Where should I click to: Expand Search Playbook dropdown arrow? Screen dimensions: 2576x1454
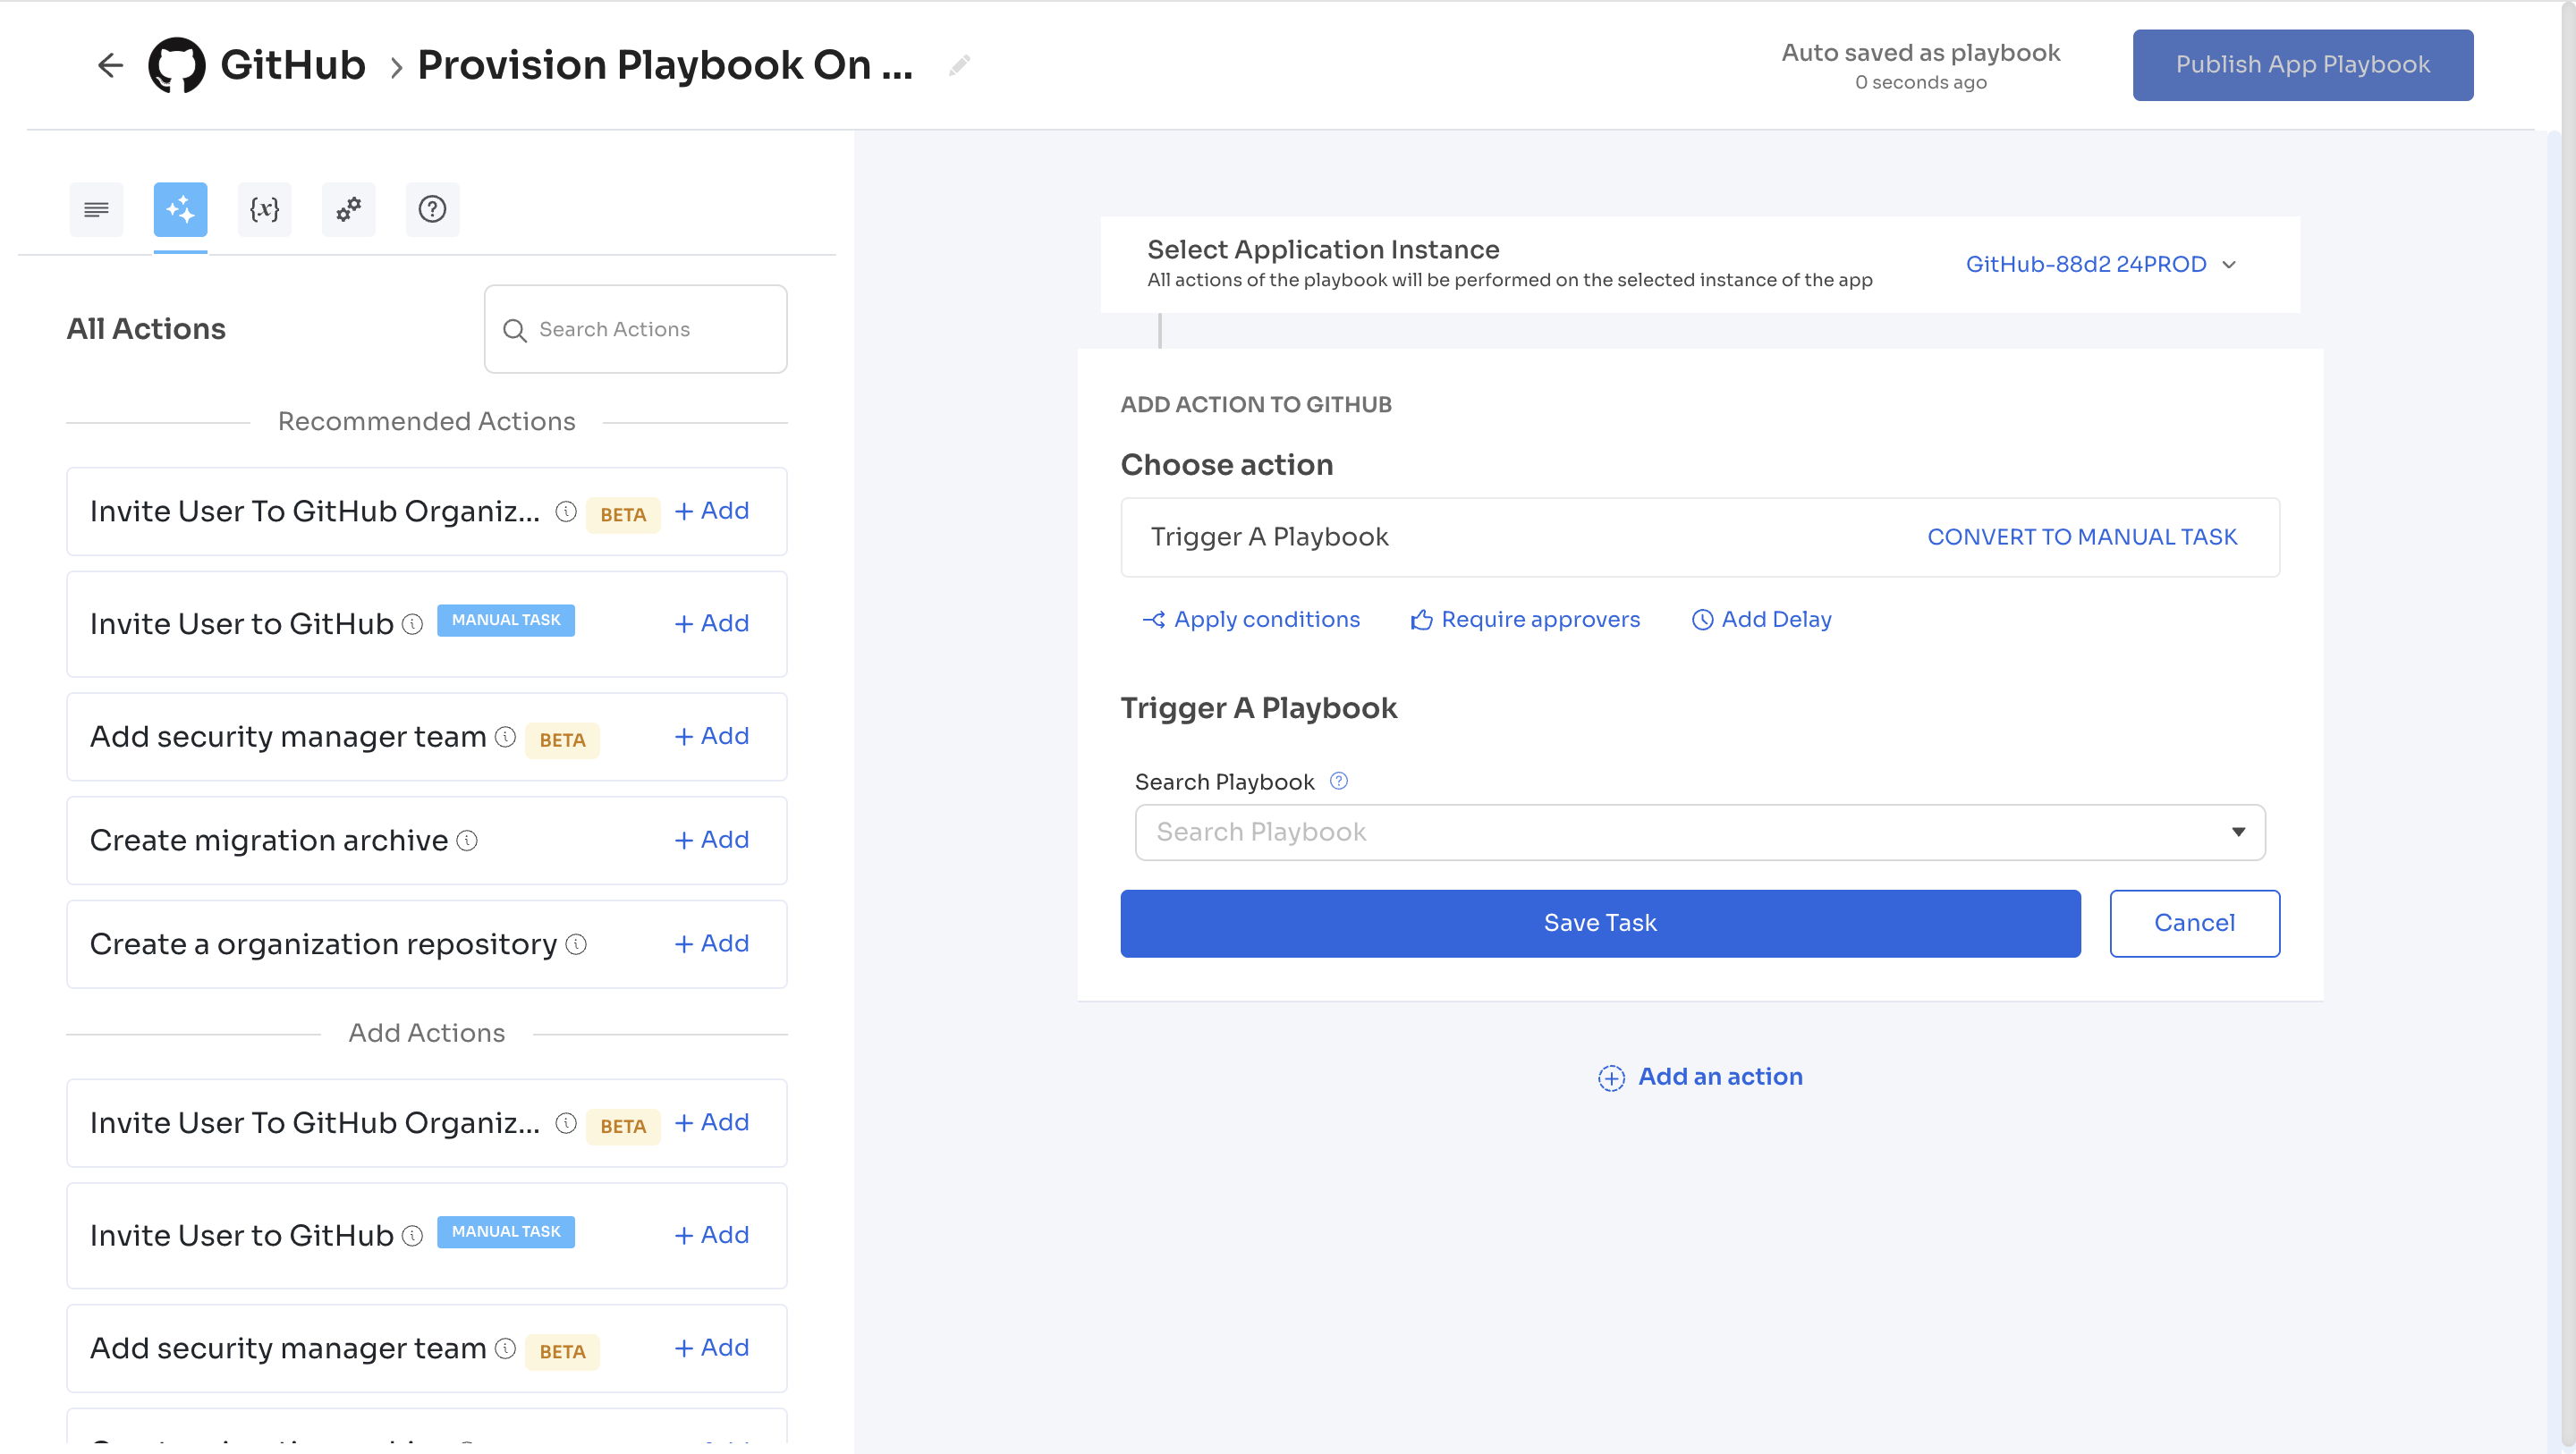pos(2238,833)
